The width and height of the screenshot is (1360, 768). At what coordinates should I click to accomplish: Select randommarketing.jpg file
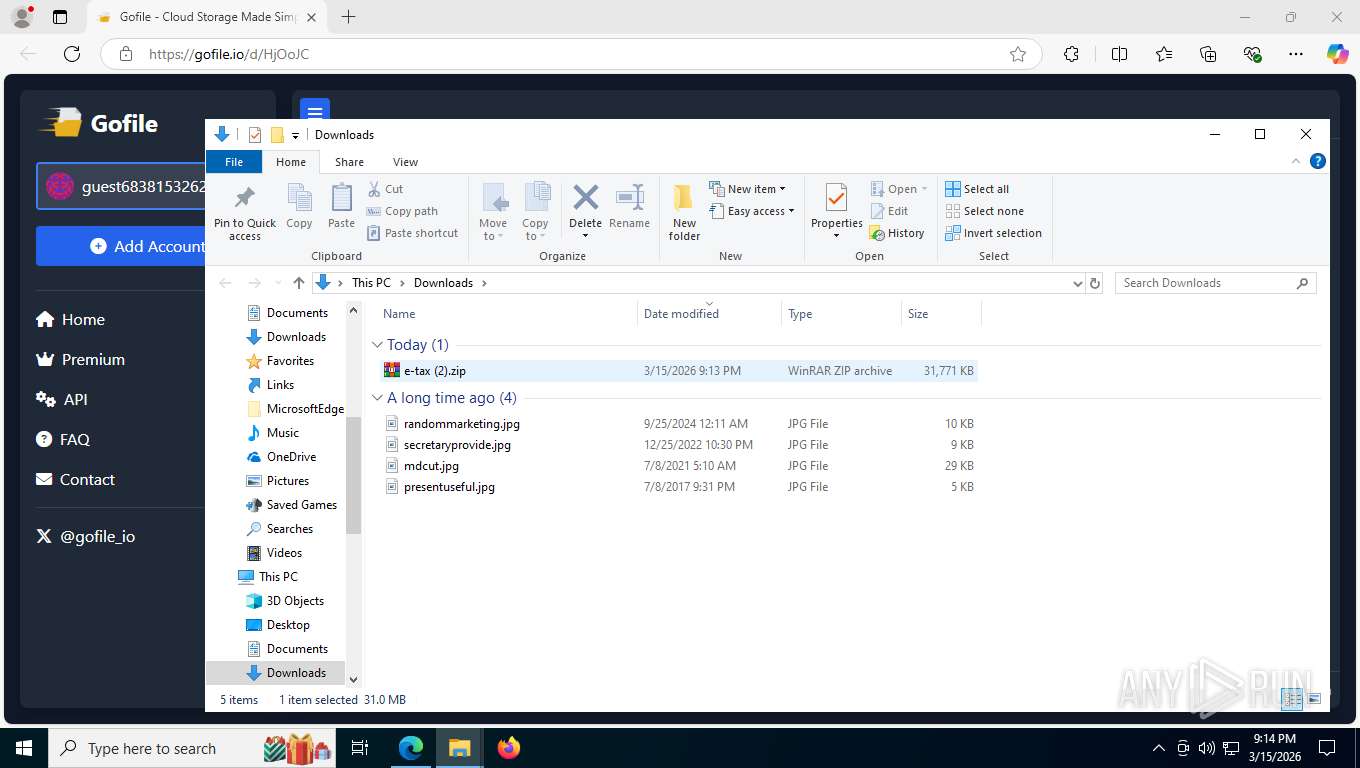tap(679, 424)
